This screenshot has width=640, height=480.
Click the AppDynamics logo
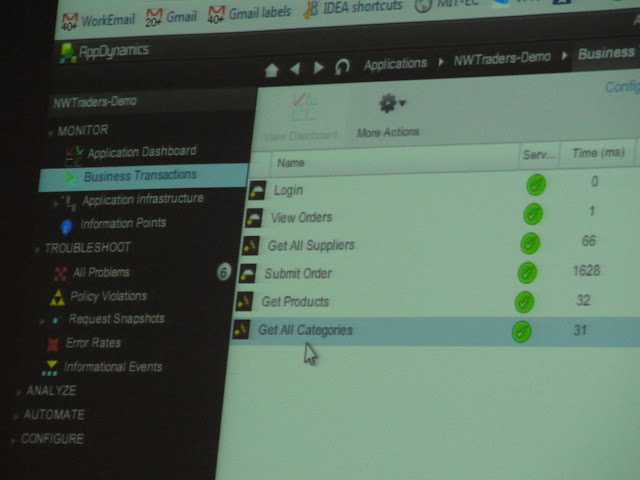click(104, 52)
